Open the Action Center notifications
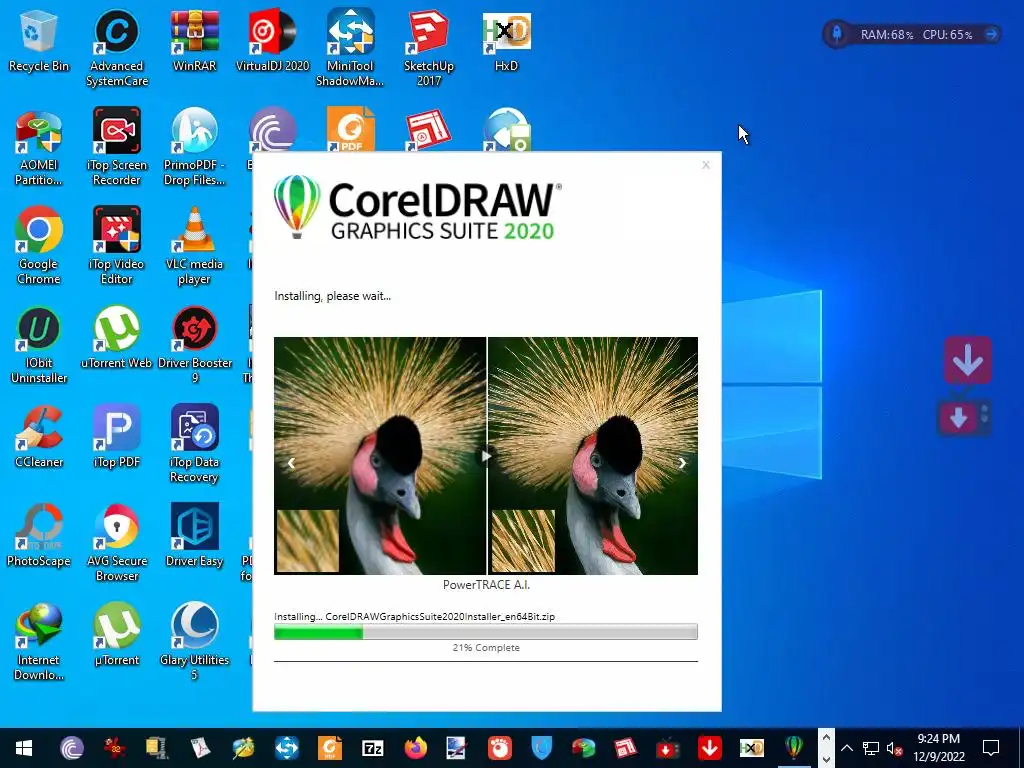 point(991,748)
